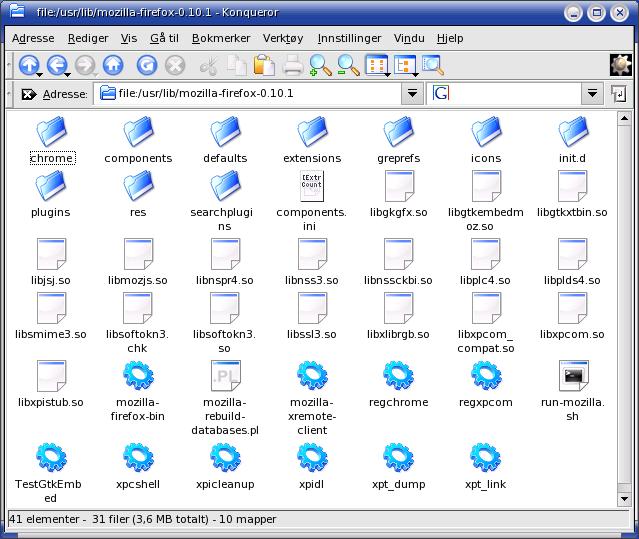Click the Back navigation arrow
639x539 pixels.
point(56,65)
